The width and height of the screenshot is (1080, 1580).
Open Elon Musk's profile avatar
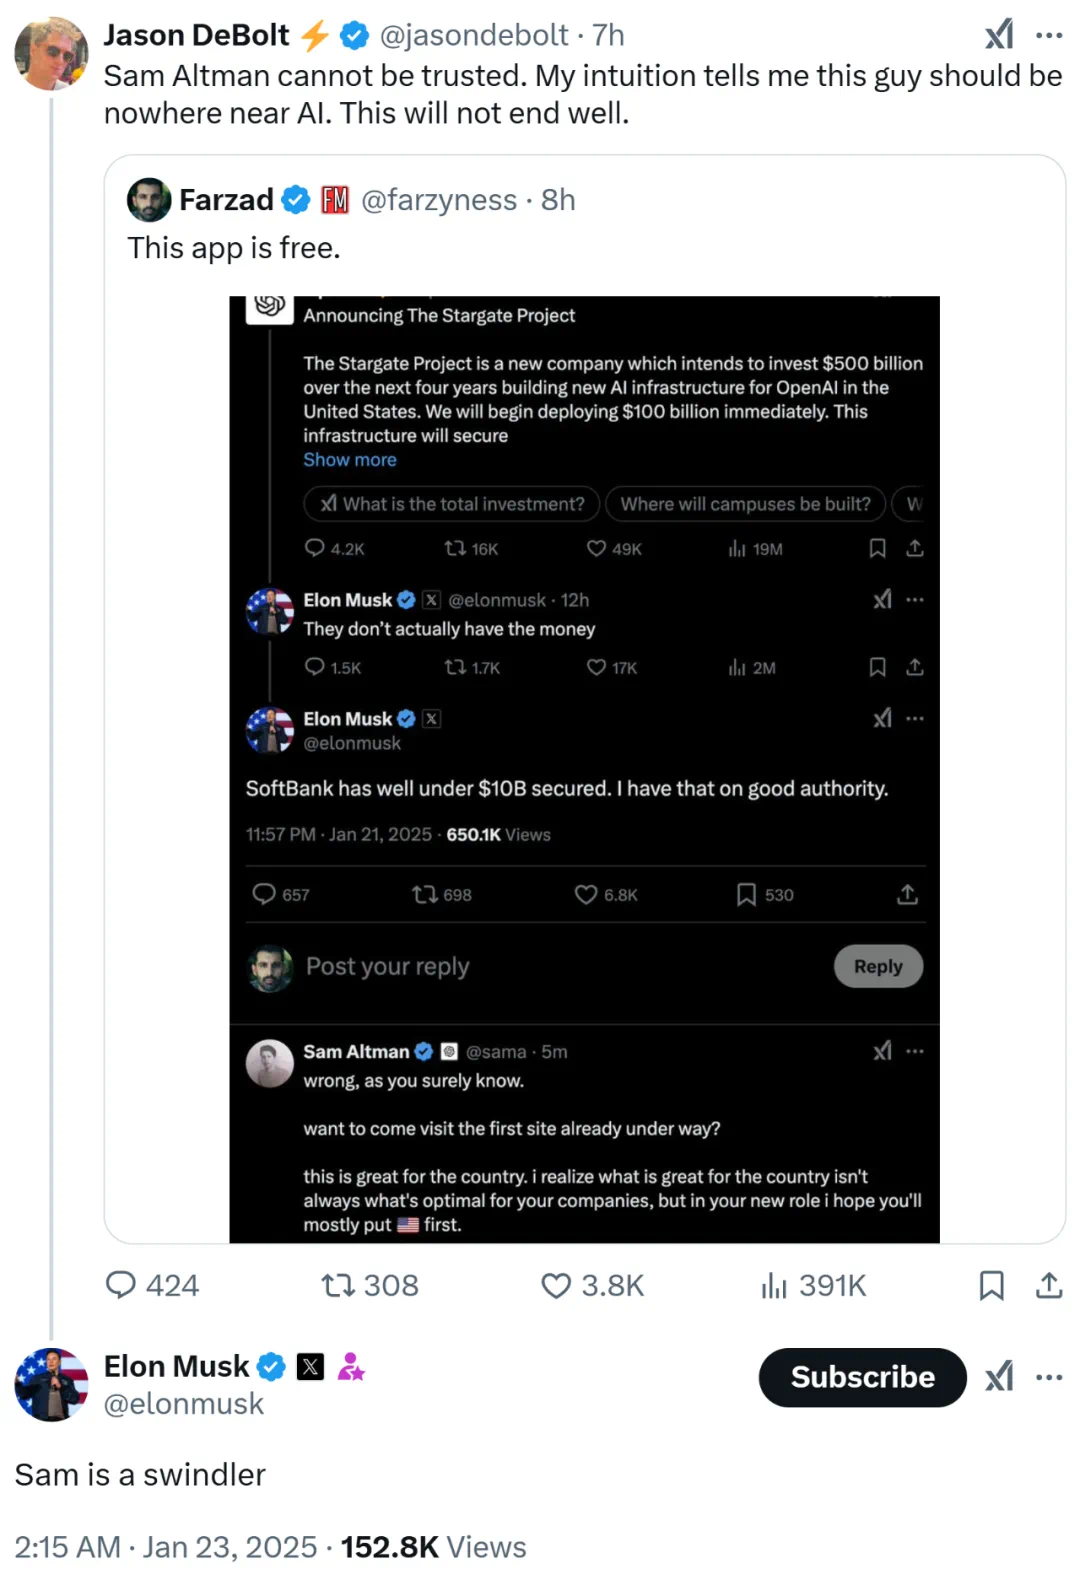coord(51,1384)
